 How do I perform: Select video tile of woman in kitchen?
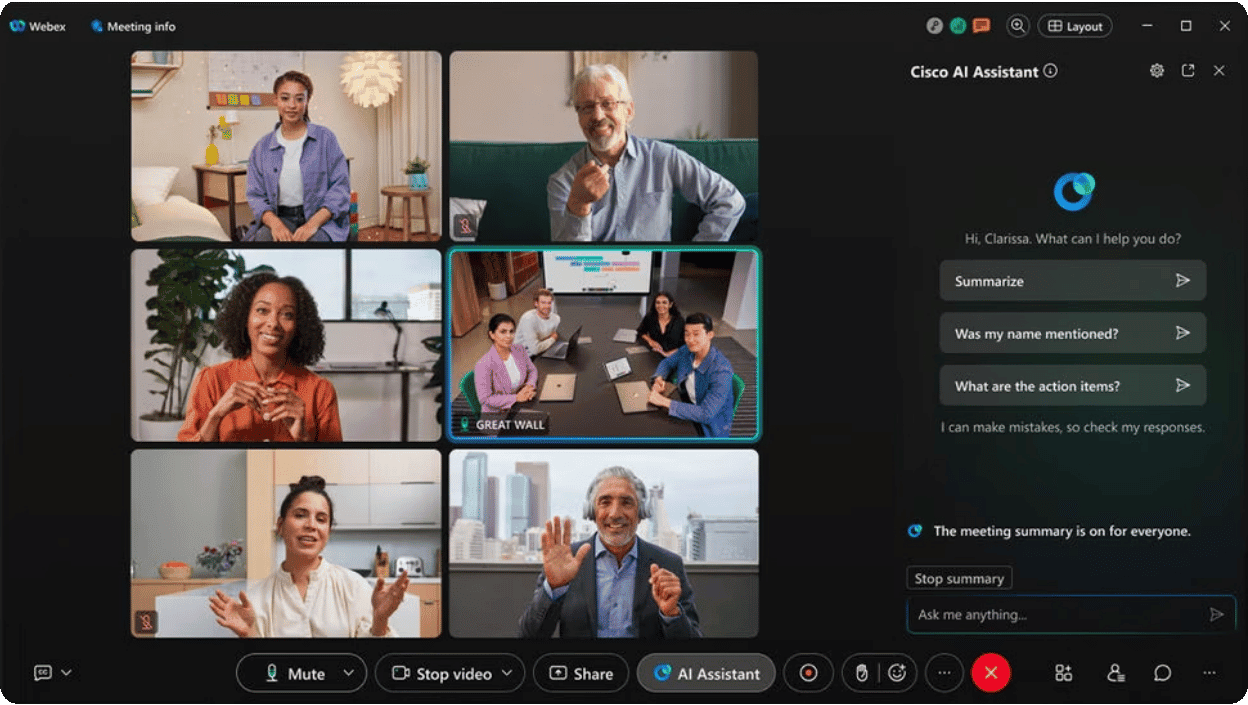(286, 543)
